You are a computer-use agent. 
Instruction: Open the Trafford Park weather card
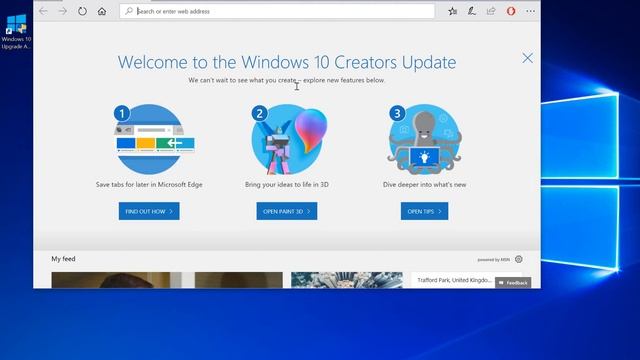(467, 280)
